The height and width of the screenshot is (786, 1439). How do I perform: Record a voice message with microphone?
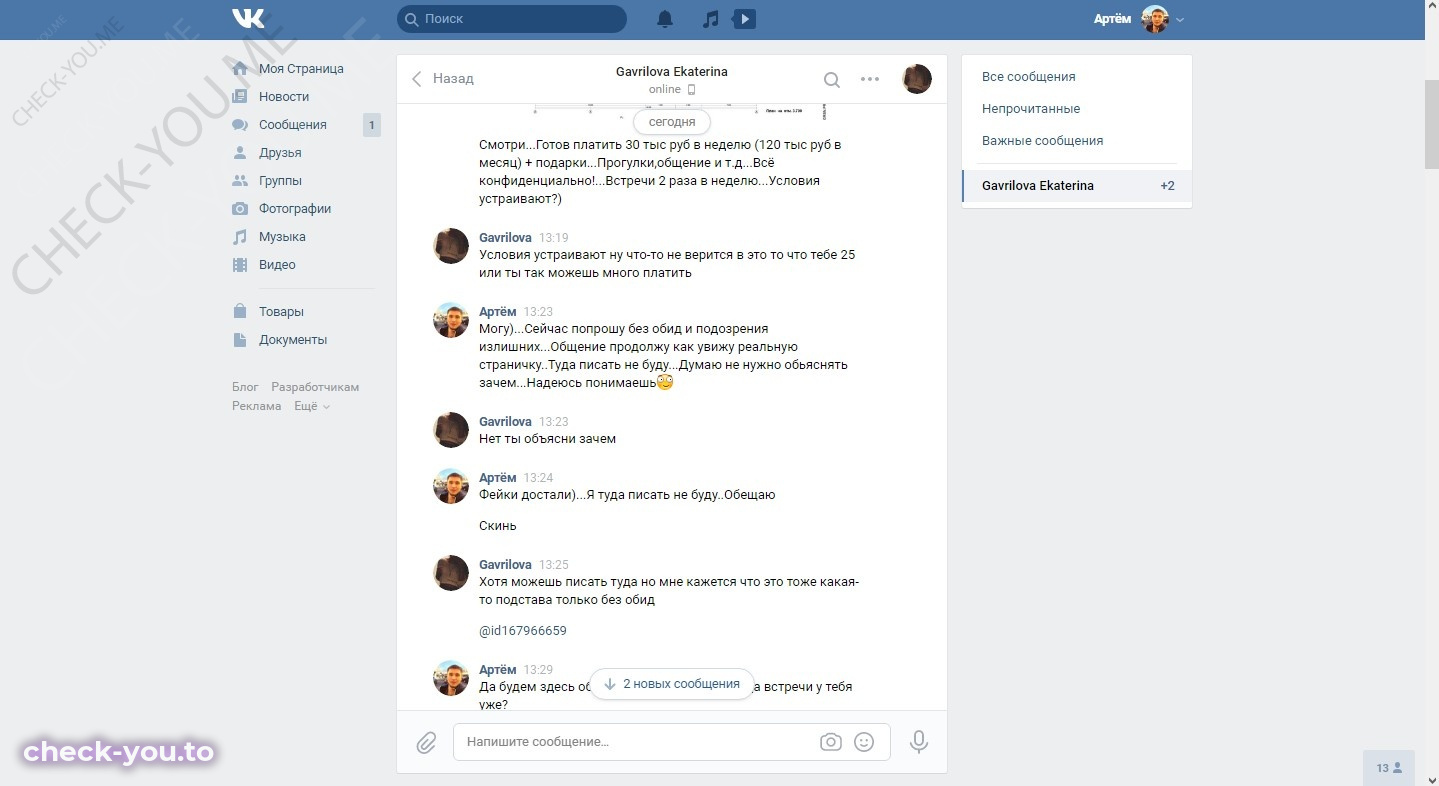coord(919,742)
